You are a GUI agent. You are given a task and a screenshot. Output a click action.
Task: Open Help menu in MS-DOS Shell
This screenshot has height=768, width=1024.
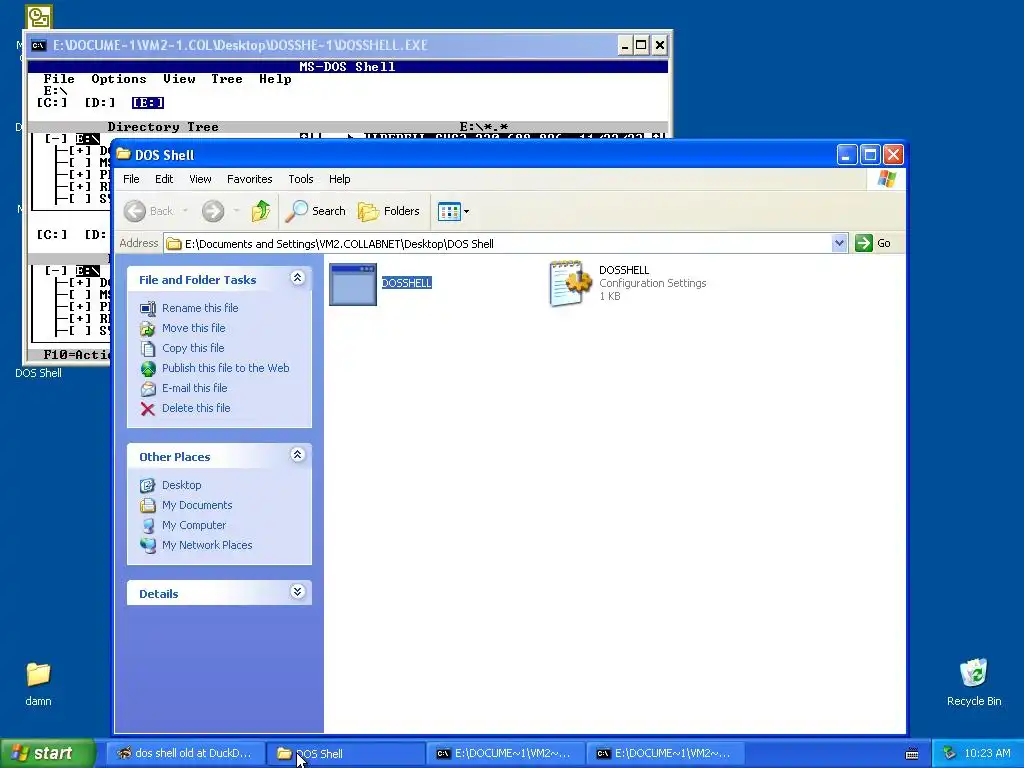click(x=275, y=79)
